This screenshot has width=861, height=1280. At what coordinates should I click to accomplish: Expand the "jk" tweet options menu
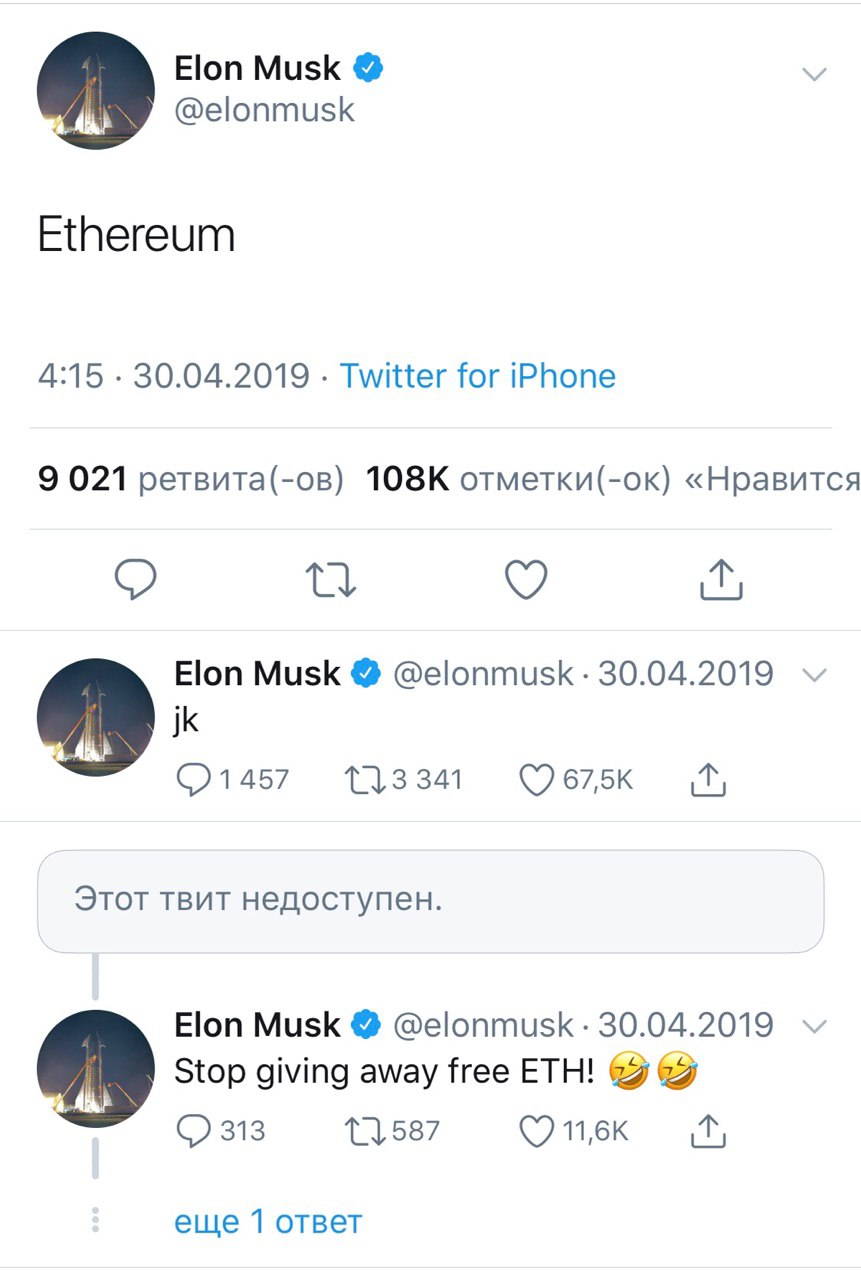pos(815,675)
